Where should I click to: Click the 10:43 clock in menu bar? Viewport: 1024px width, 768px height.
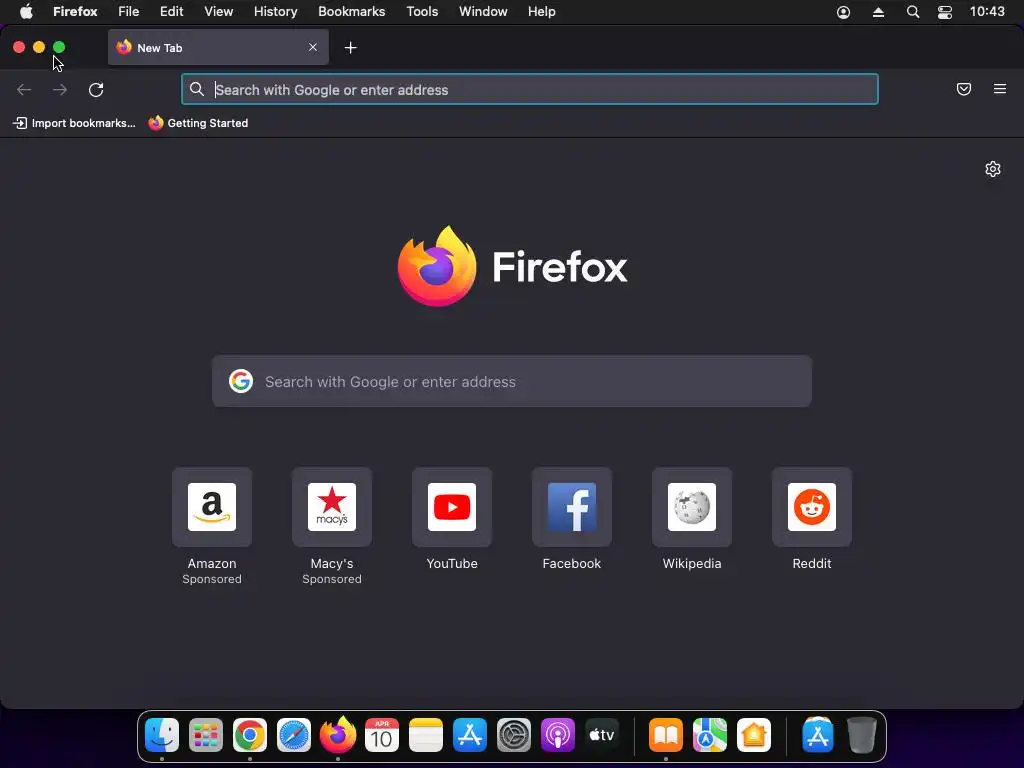[x=987, y=12]
